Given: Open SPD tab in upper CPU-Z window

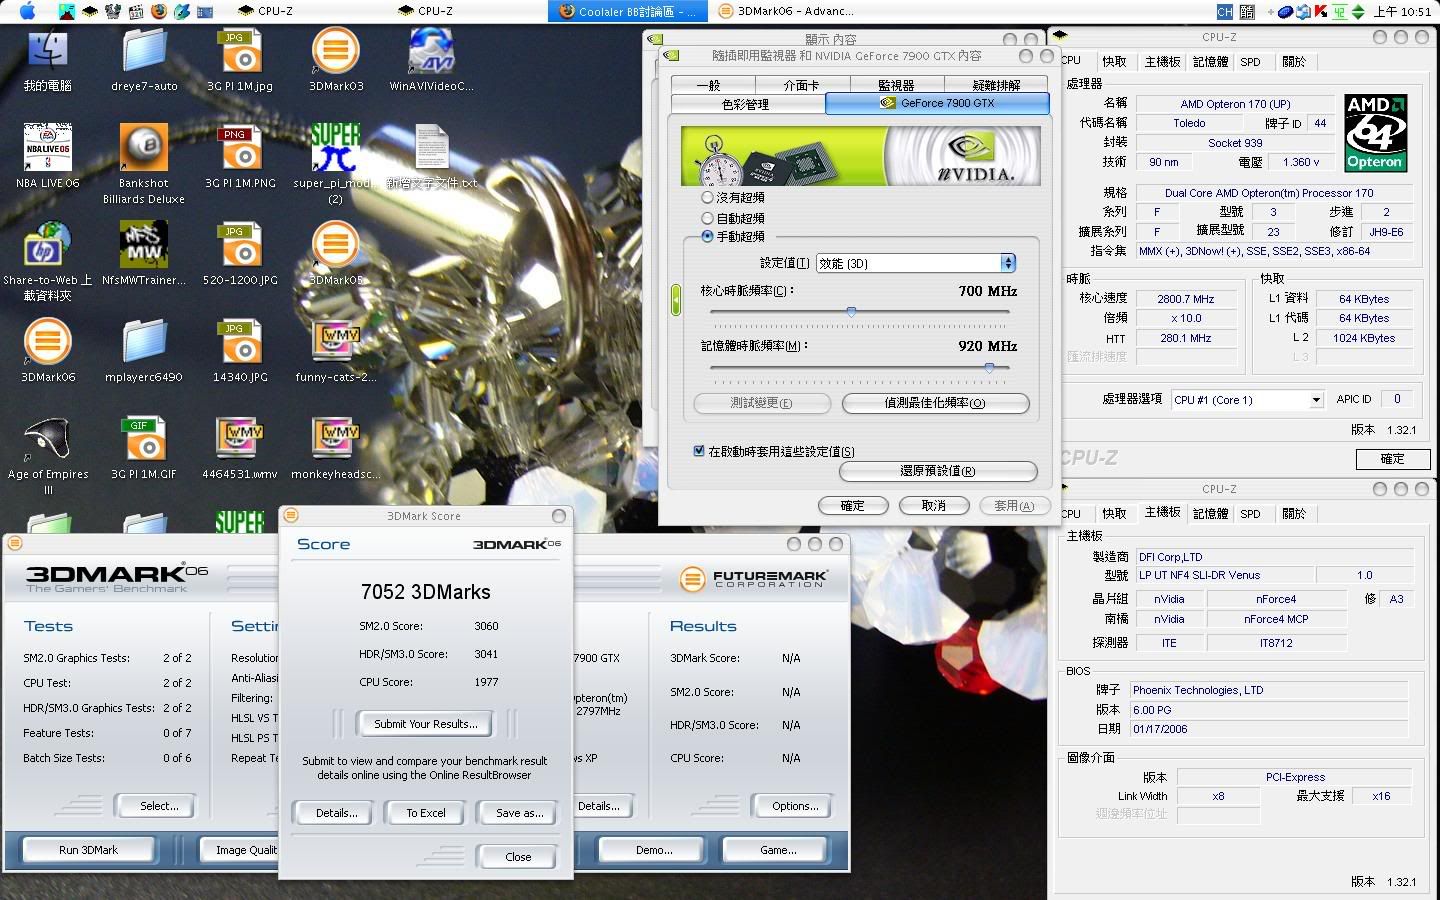Looking at the screenshot, I should click(x=1250, y=62).
